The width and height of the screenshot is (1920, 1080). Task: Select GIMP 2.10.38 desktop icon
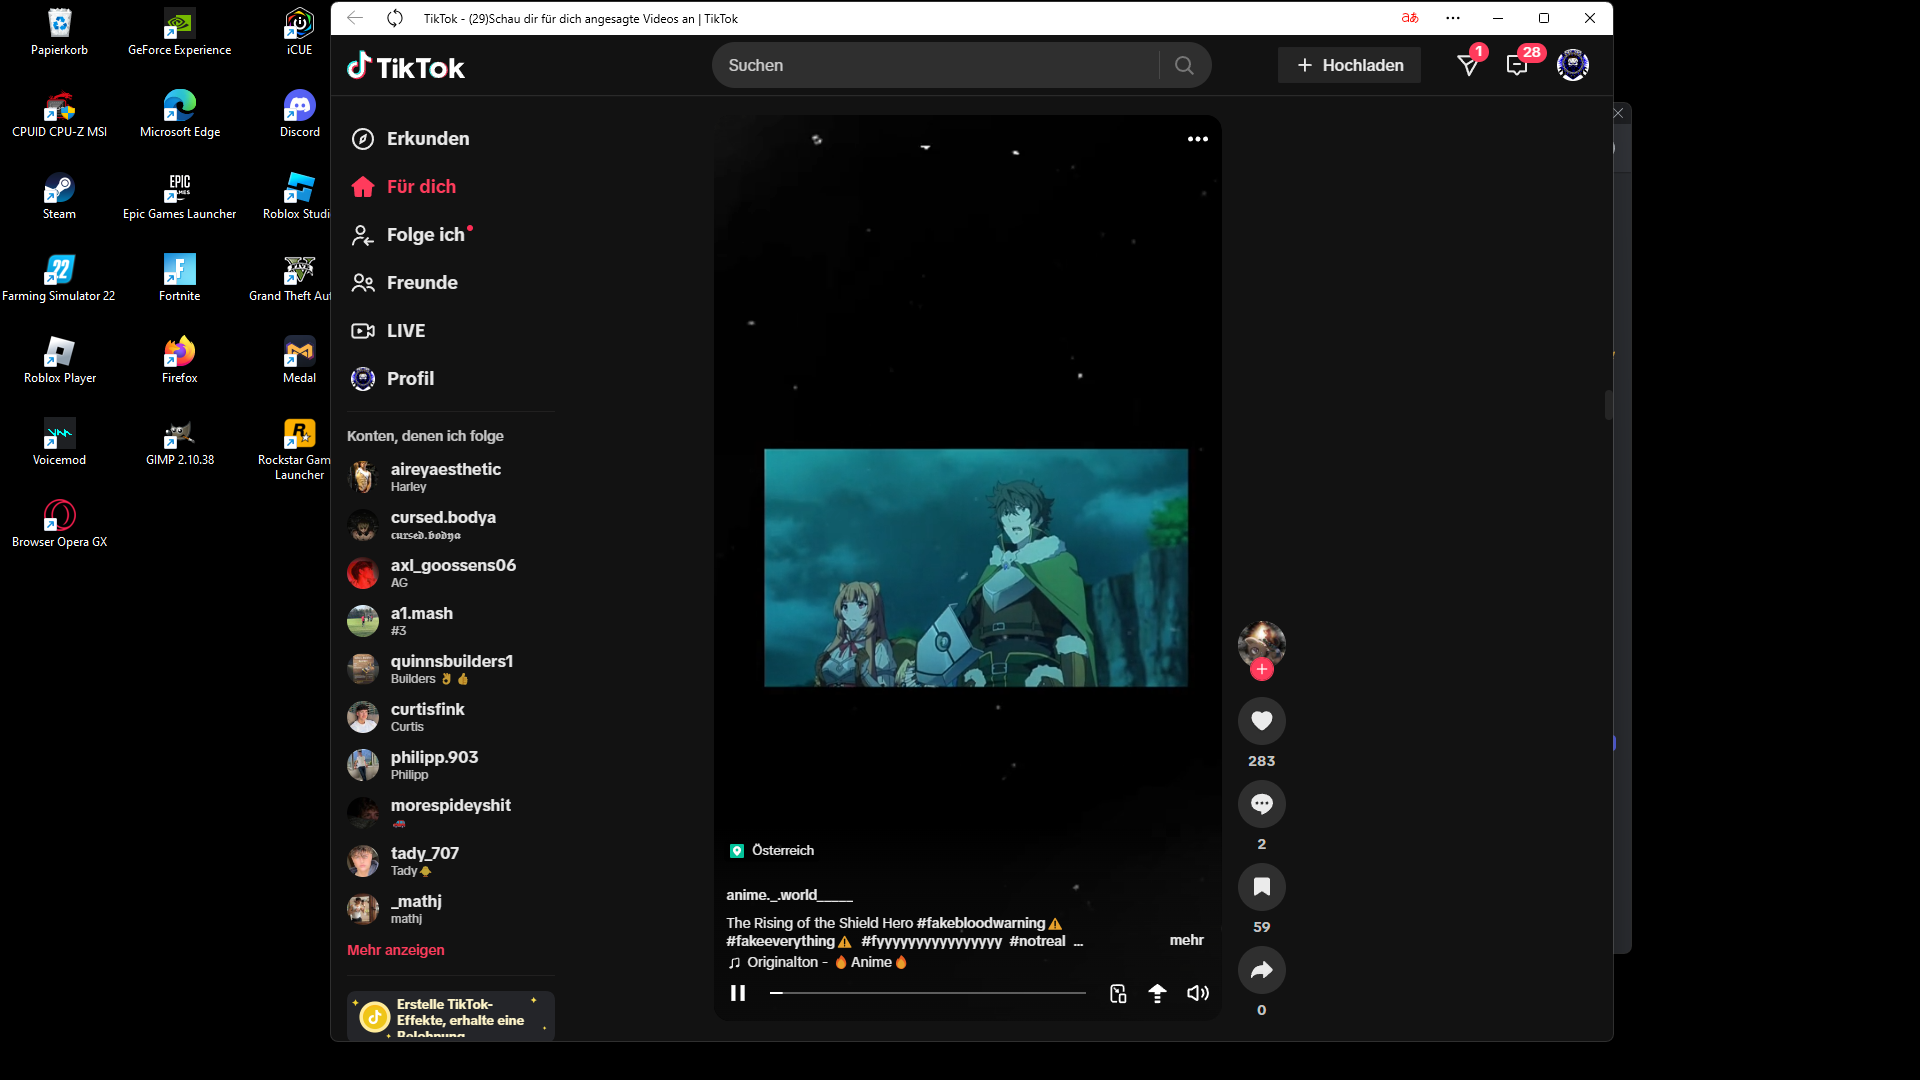tap(180, 441)
